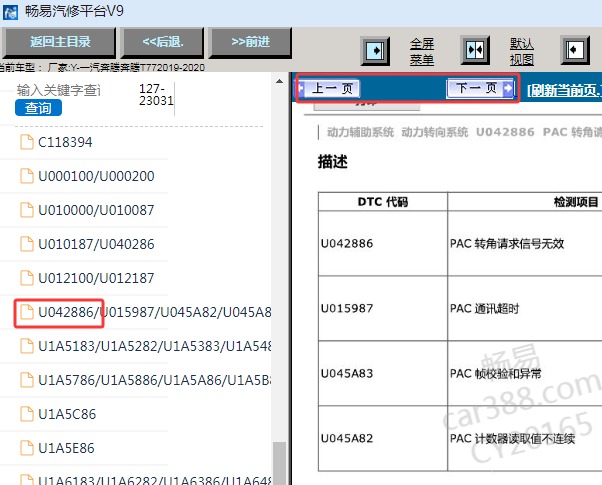602x485 pixels.
Task: Click the document icon beside U010187/U040286
Action: [x=26, y=244]
